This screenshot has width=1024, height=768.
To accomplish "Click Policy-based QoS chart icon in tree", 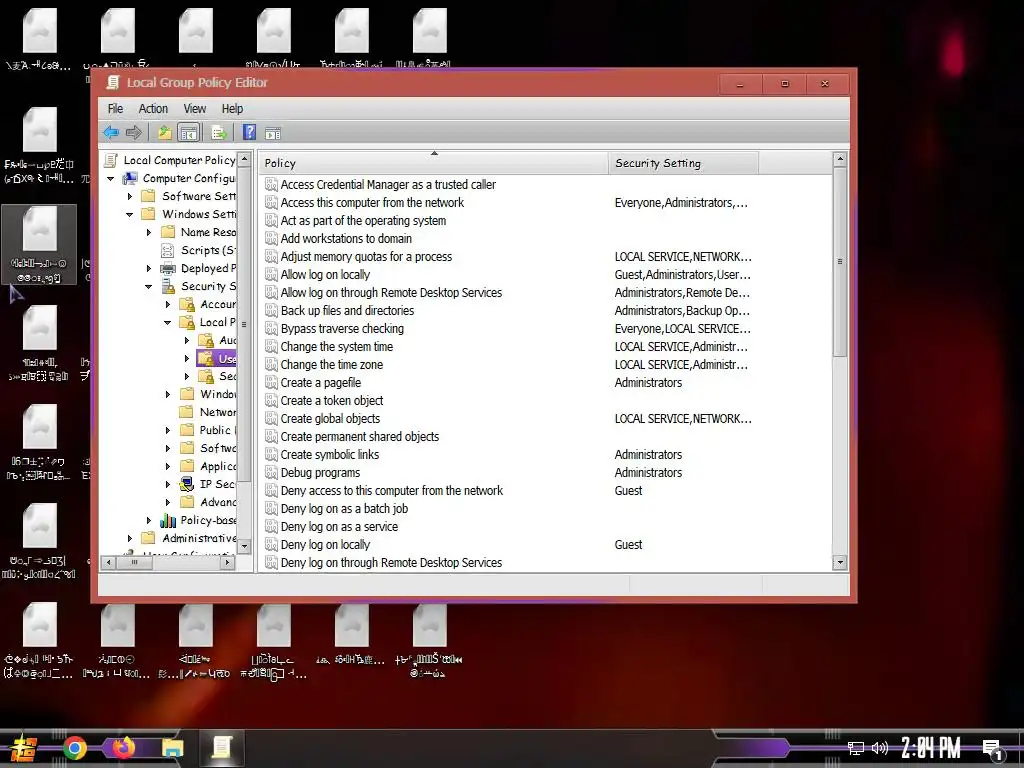I will (x=168, y=520).
